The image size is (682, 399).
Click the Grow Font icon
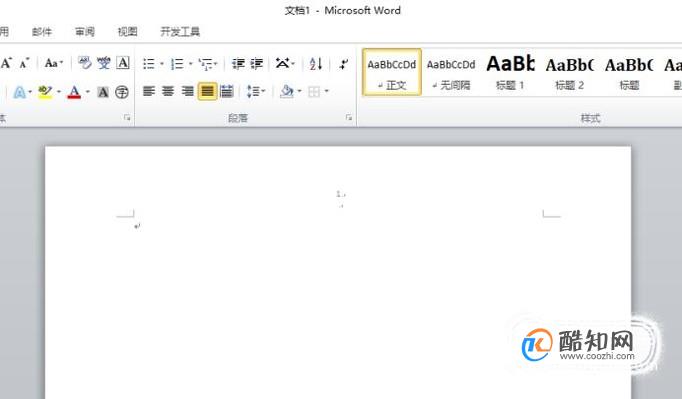[6, 64]
